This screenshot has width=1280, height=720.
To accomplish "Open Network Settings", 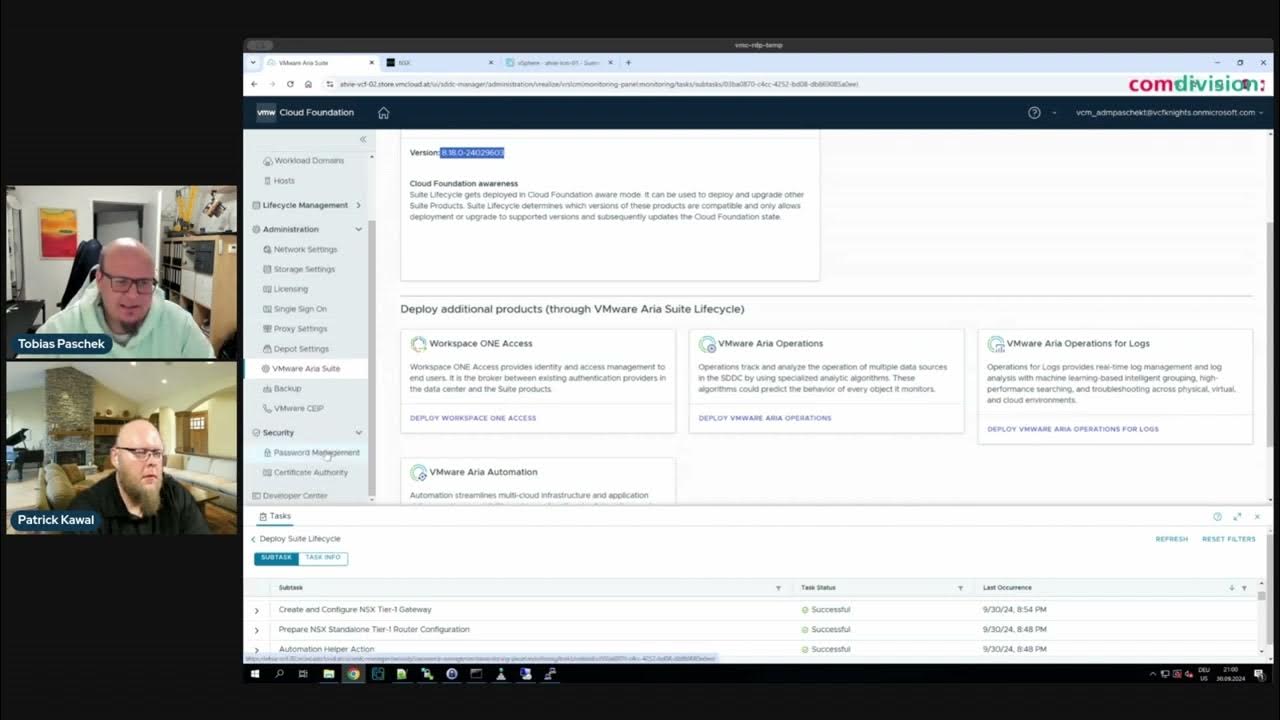I will (x=305, y=250).
